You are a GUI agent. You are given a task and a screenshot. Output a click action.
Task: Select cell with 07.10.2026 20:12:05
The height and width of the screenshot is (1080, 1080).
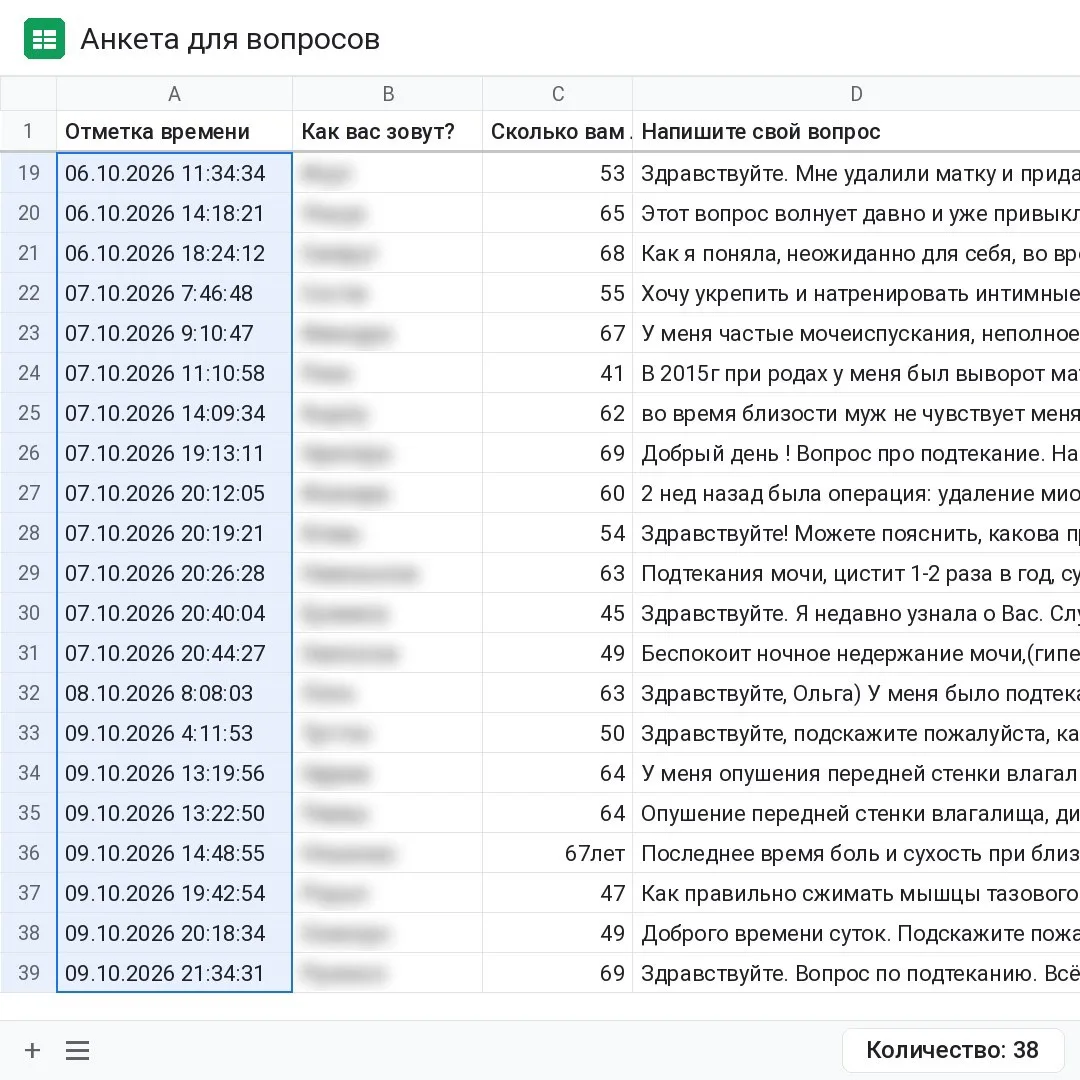(x=174, y=492)
